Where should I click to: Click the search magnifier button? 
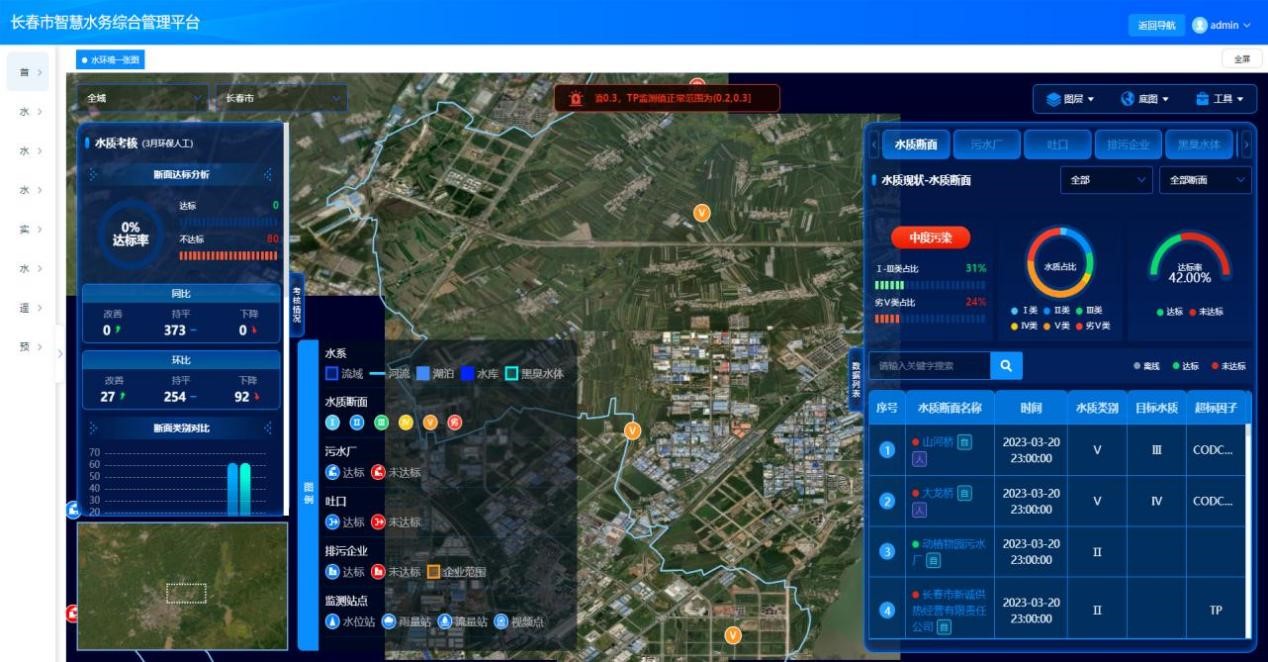pyautogui.click(x=1006, y=366)
